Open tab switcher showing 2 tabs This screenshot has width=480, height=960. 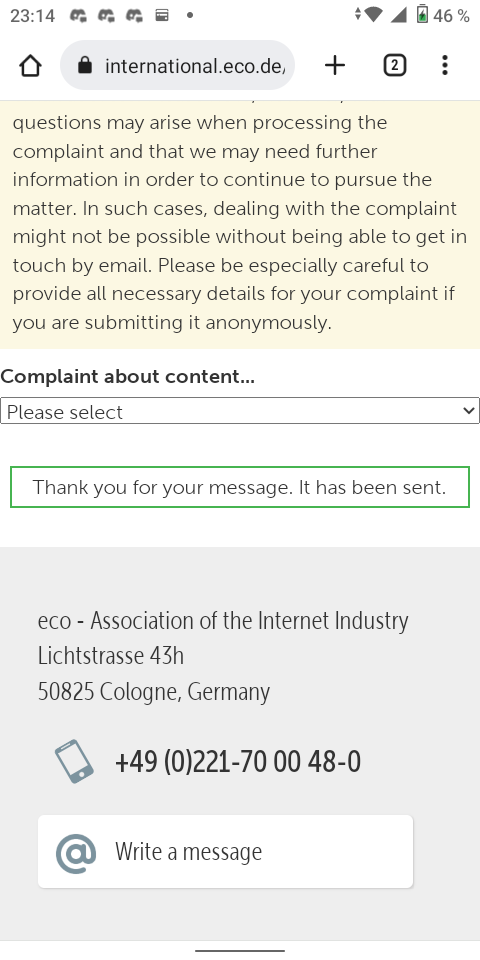(395, 66)
